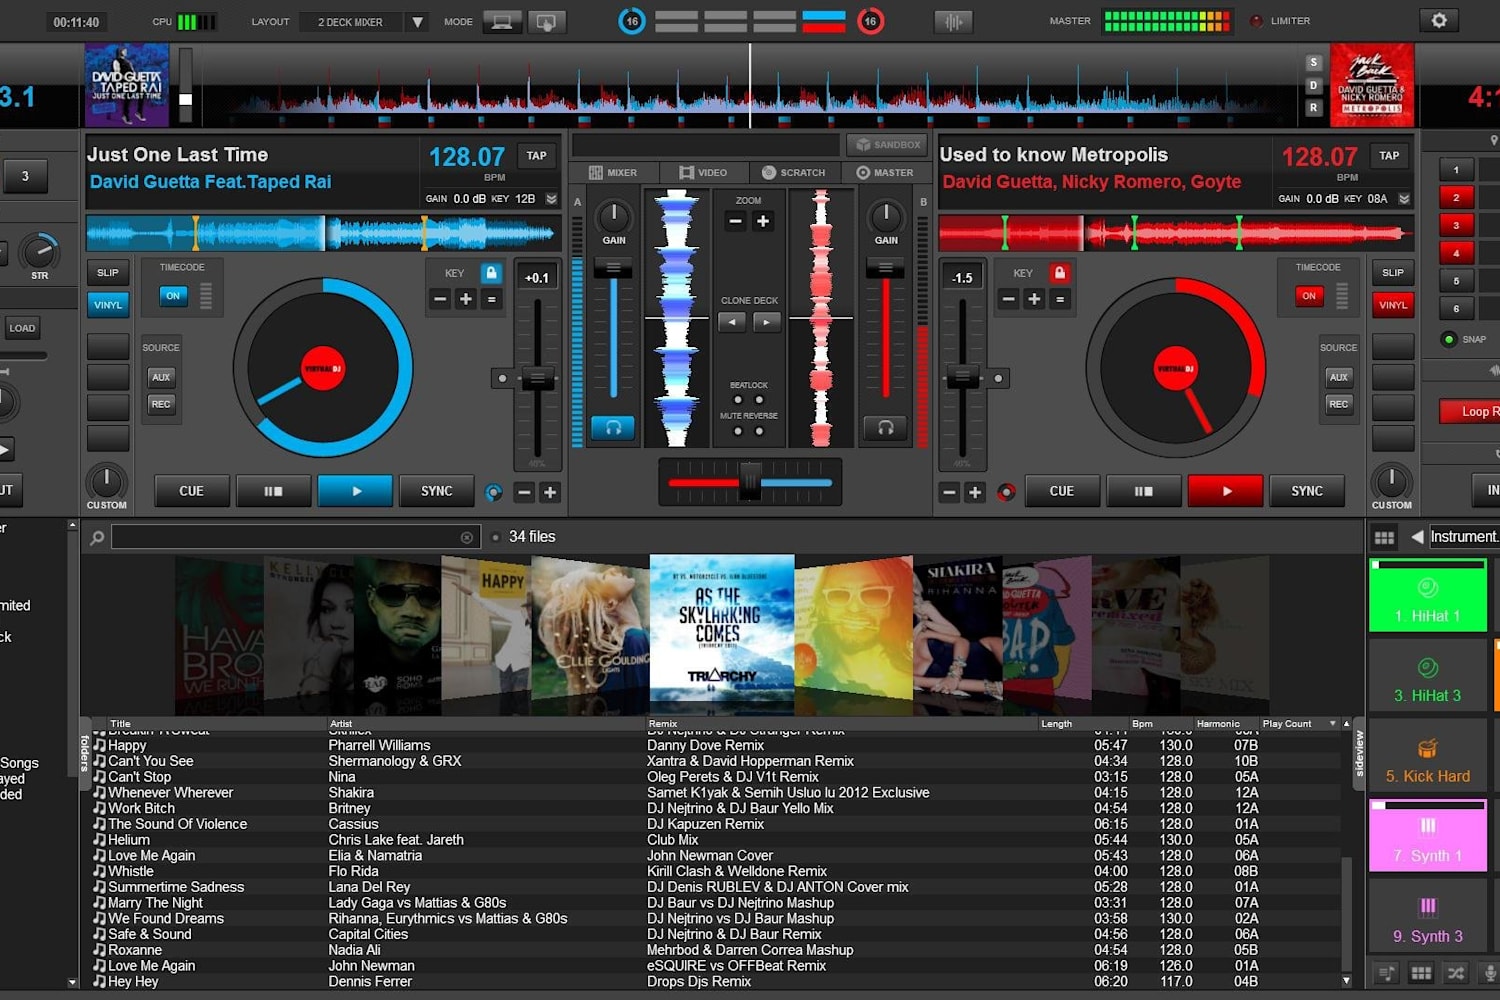Click the pad grid view icon

[1384, 537]
